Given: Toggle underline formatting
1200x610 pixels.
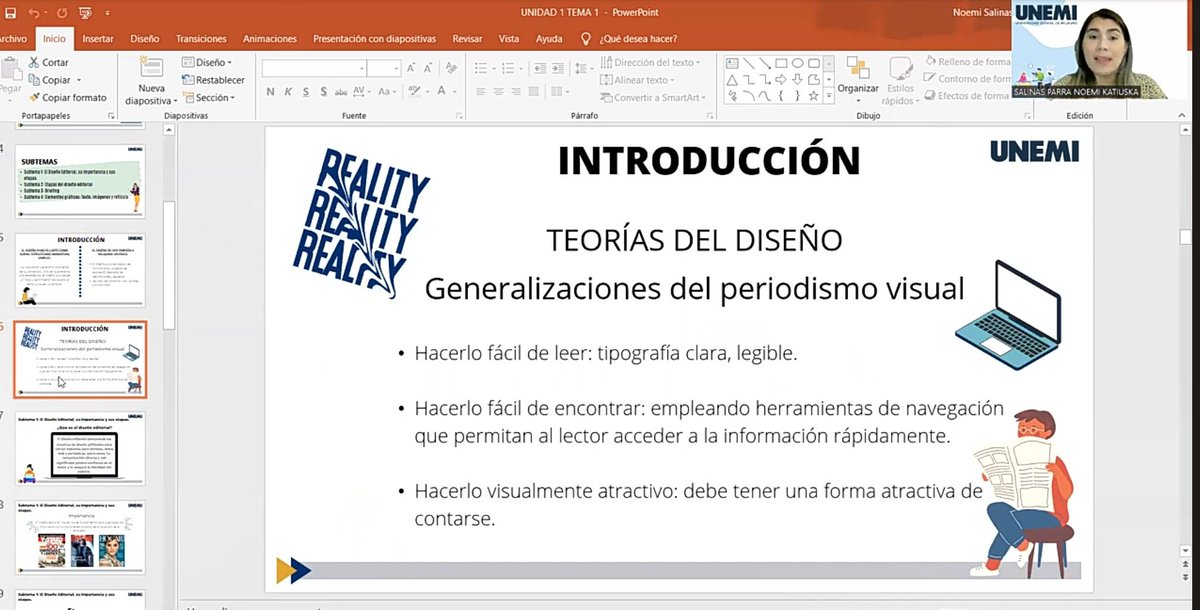Looking at the screenshot, I should pos(306,92).
